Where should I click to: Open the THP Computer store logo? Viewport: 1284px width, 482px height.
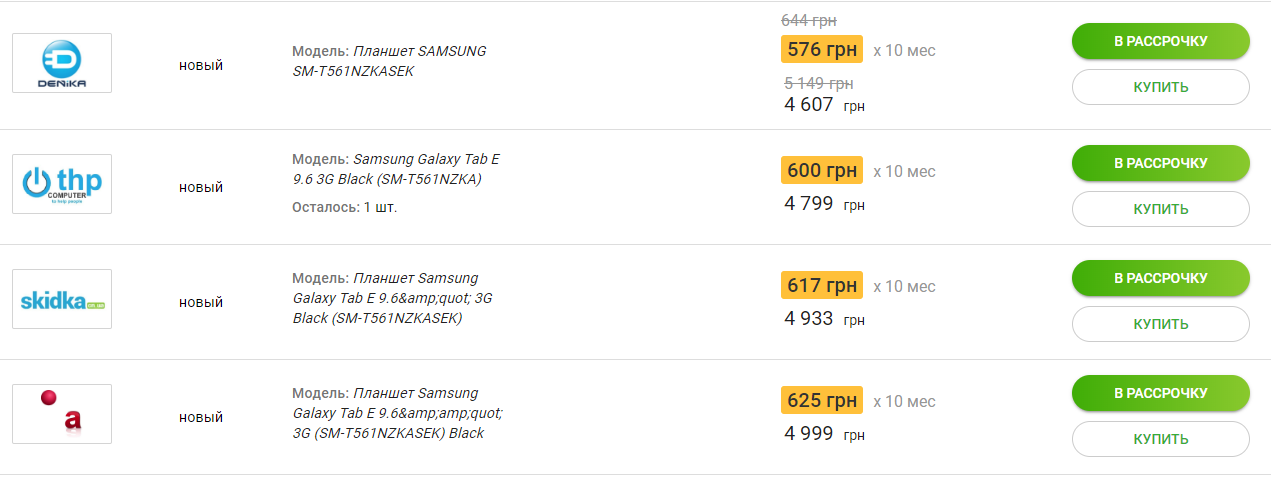pyautogui.click(x=62, y=184)
